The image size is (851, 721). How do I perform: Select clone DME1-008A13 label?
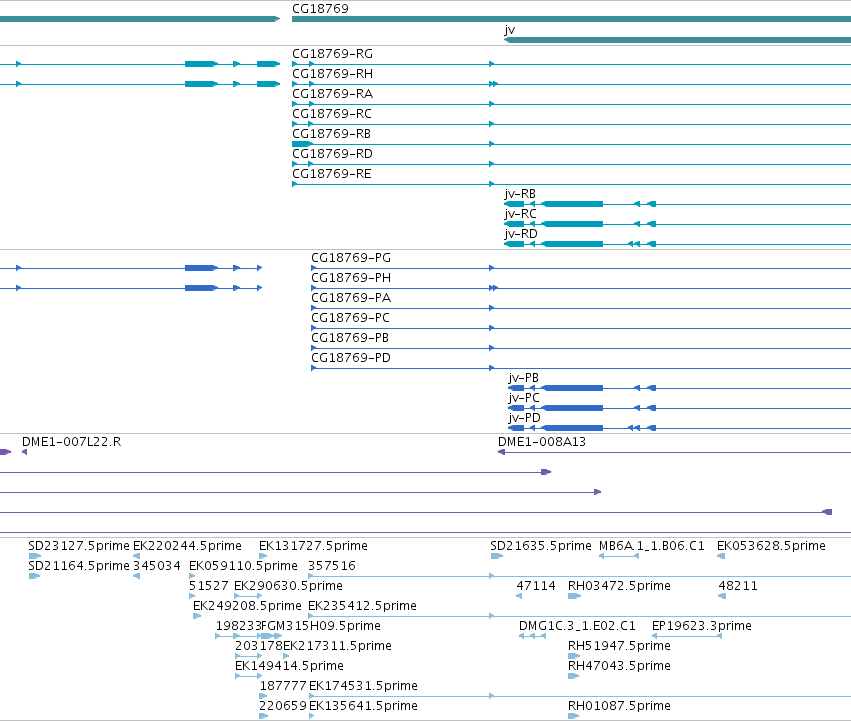pos(542,442)
